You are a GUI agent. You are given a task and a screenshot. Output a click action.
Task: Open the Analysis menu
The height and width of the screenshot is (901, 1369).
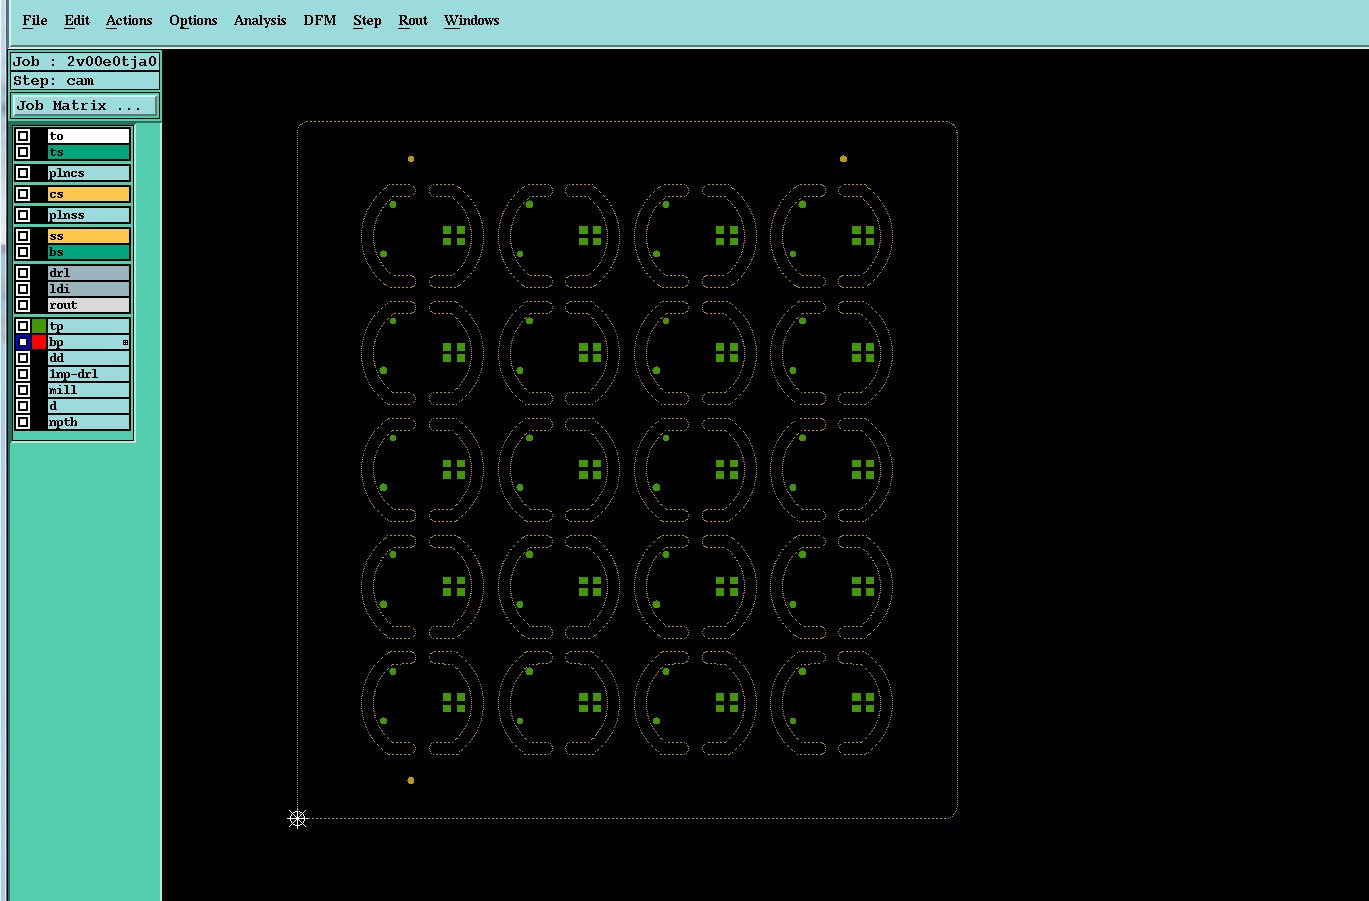(260, 20)
